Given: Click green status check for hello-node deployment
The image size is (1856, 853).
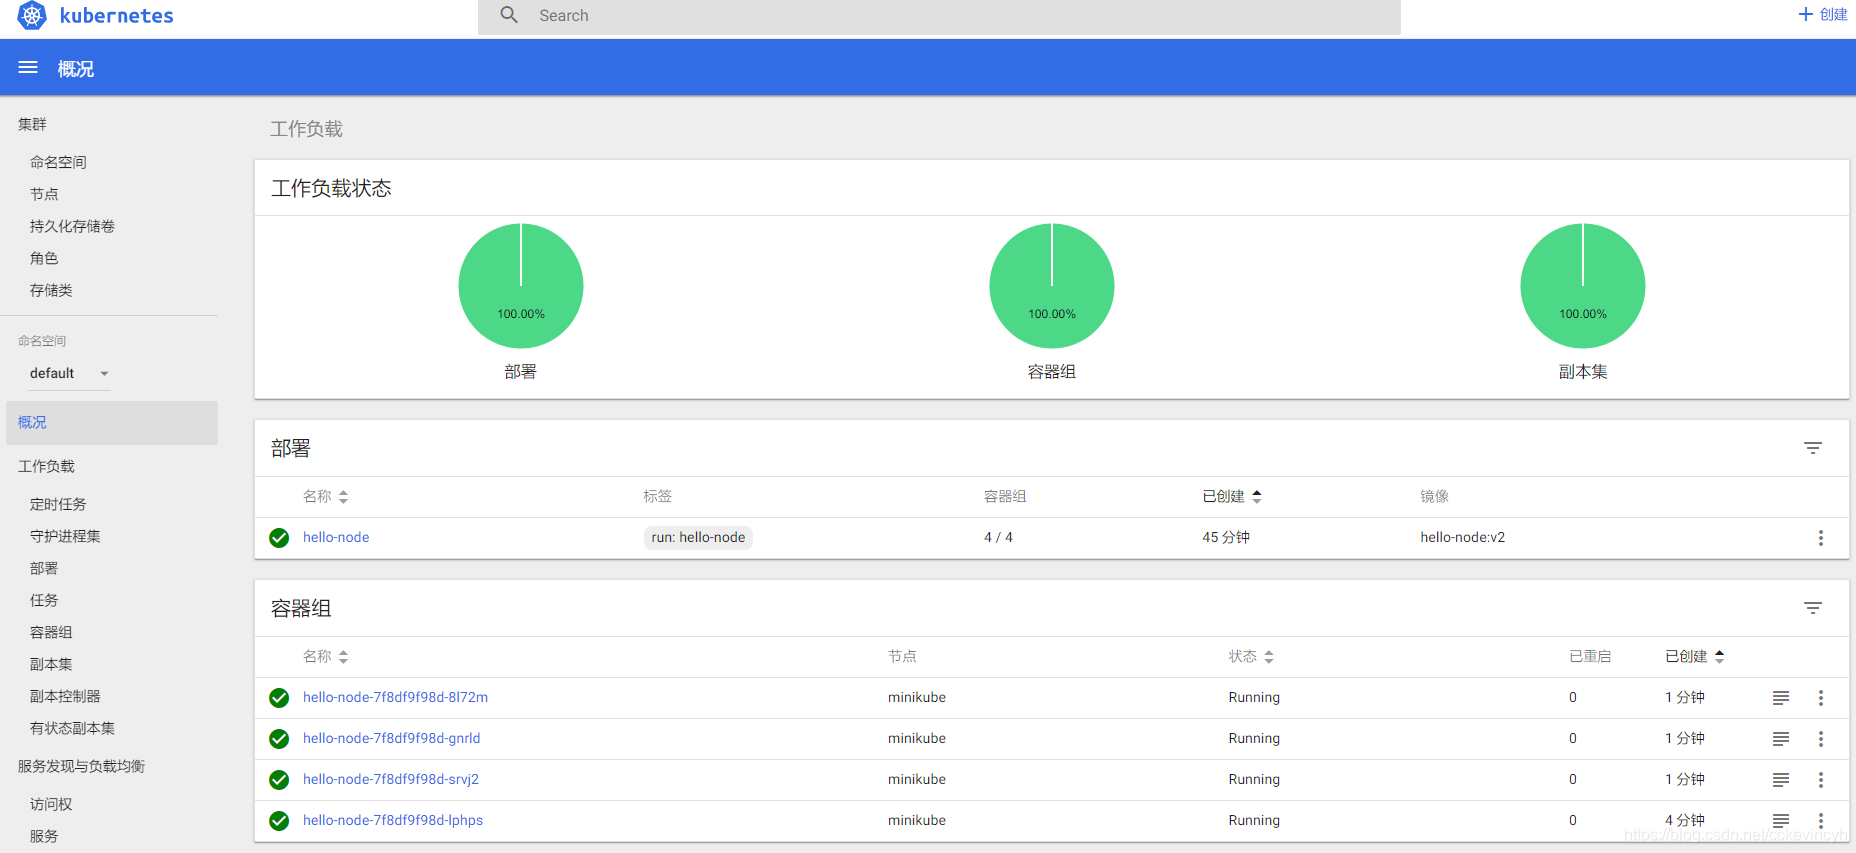Looking at the screenshot, I should (x=279, y=538).
